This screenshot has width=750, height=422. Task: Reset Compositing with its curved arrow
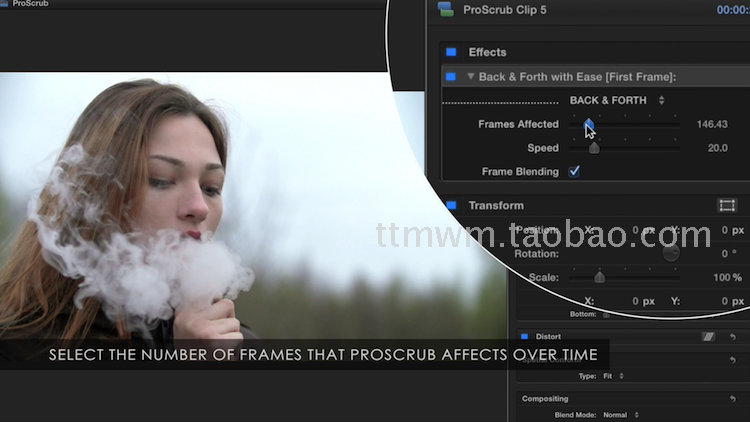coord(733,399)
